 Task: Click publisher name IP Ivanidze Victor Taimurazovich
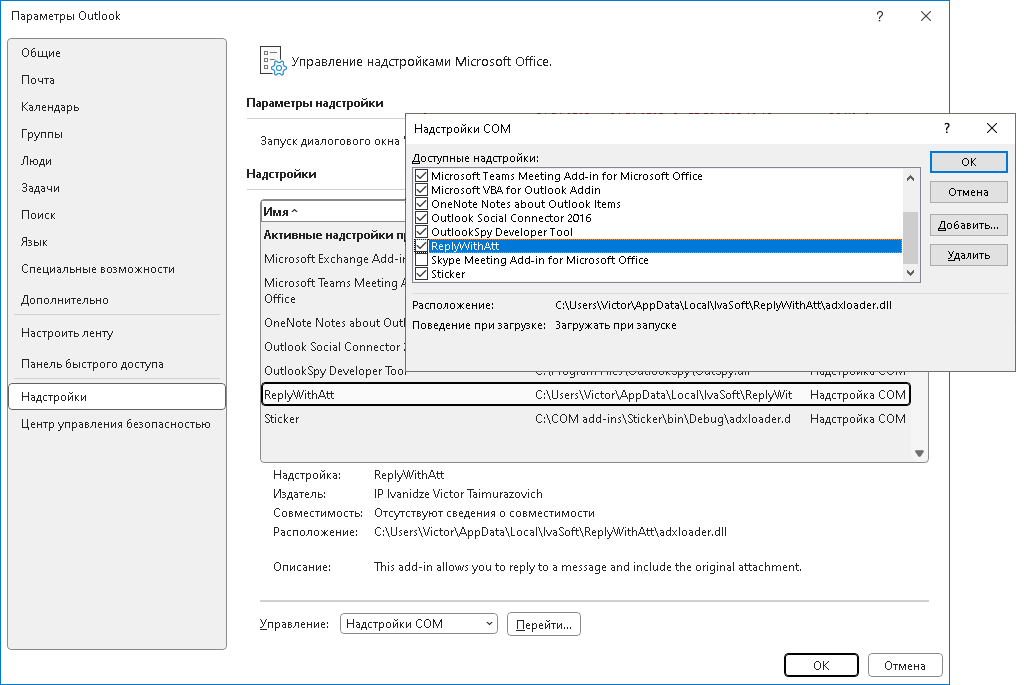[x=458, y=494]
